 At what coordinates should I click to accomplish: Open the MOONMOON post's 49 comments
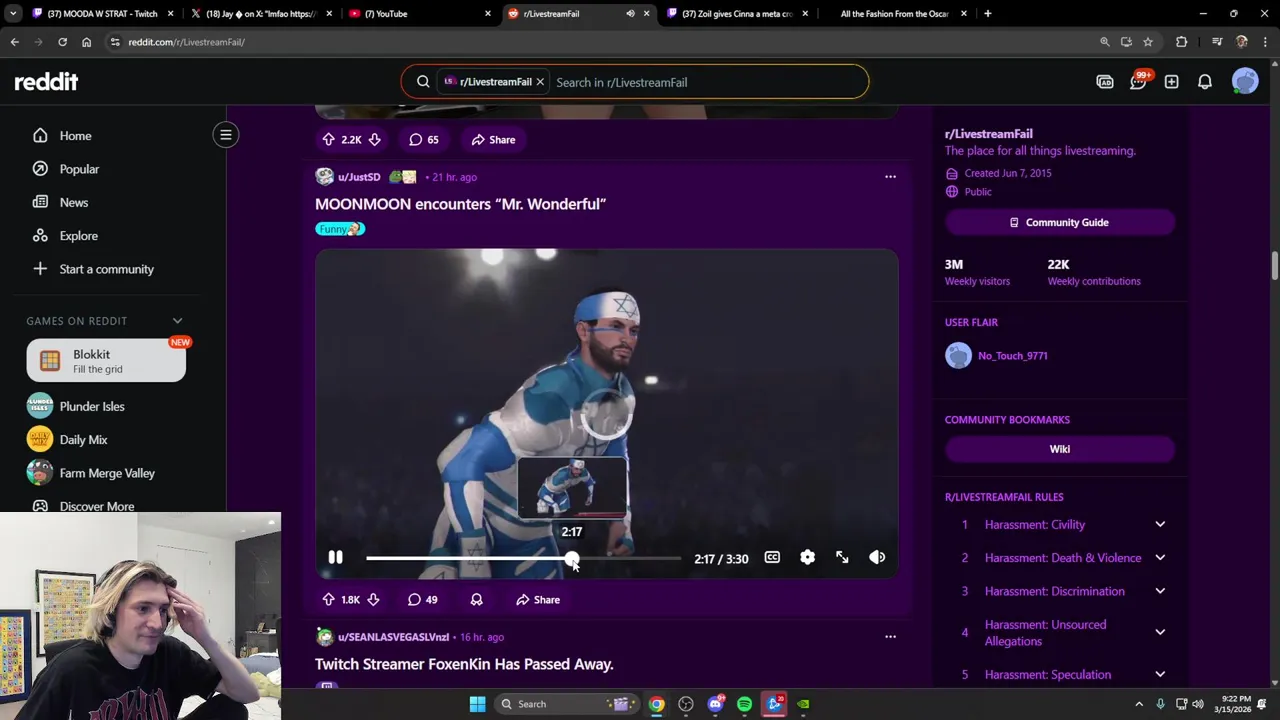point(423,600)
